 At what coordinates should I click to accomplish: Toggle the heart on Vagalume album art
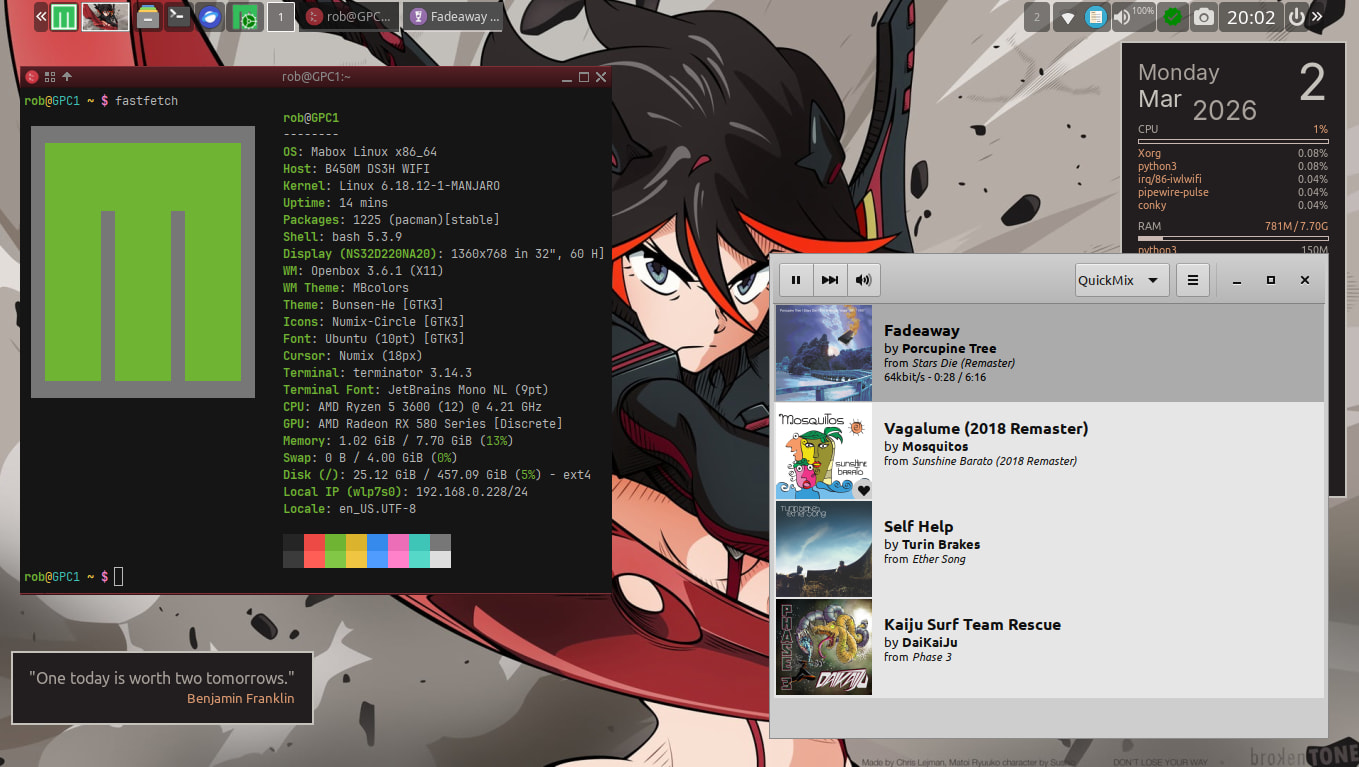click(x=863, y=489)
